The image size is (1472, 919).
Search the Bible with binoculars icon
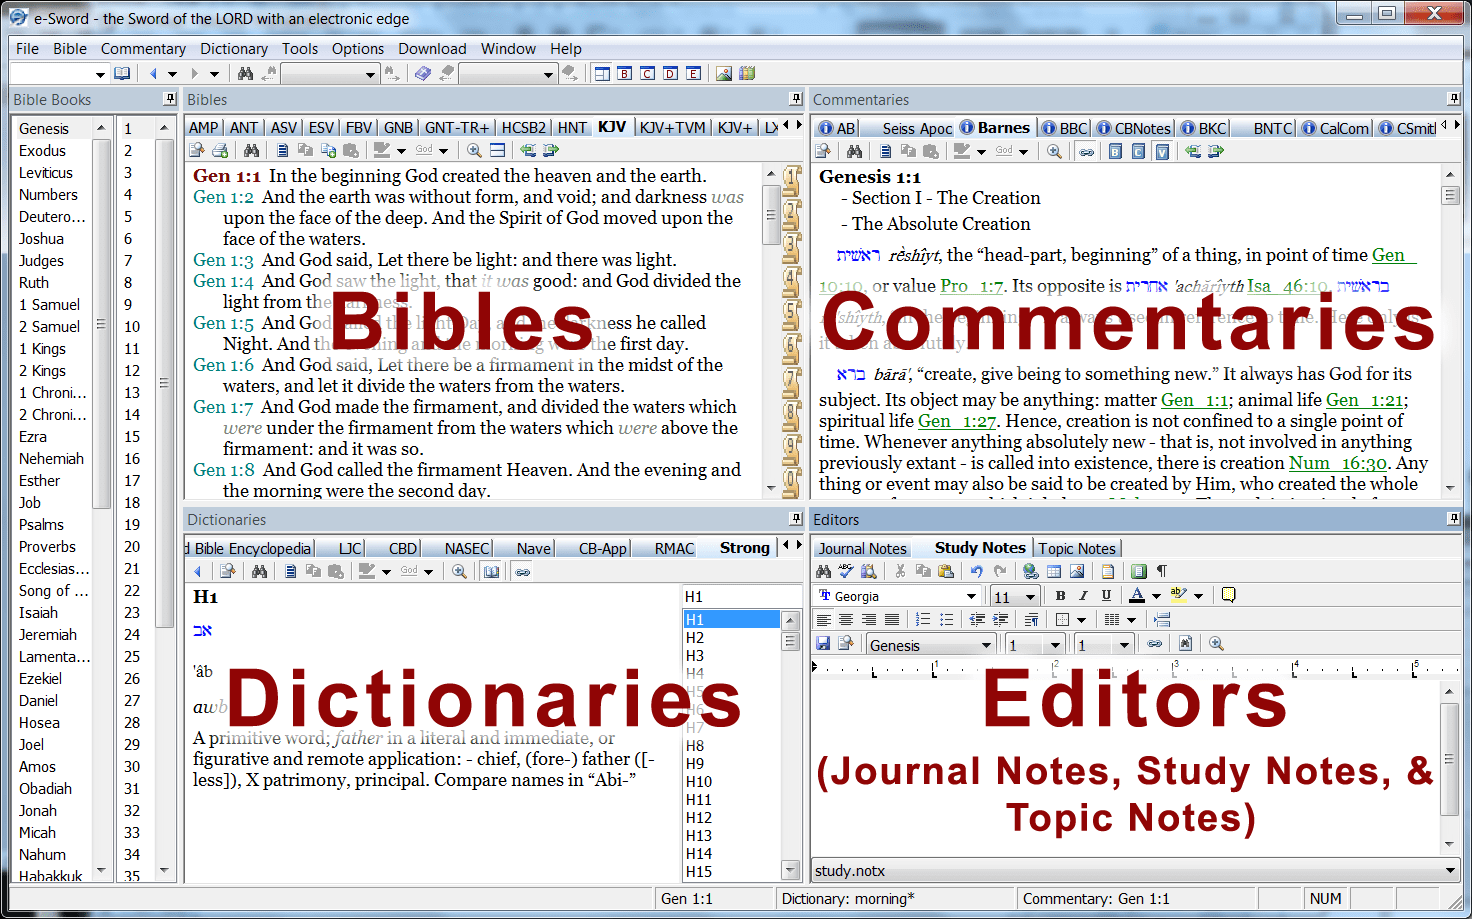(251, 150)
